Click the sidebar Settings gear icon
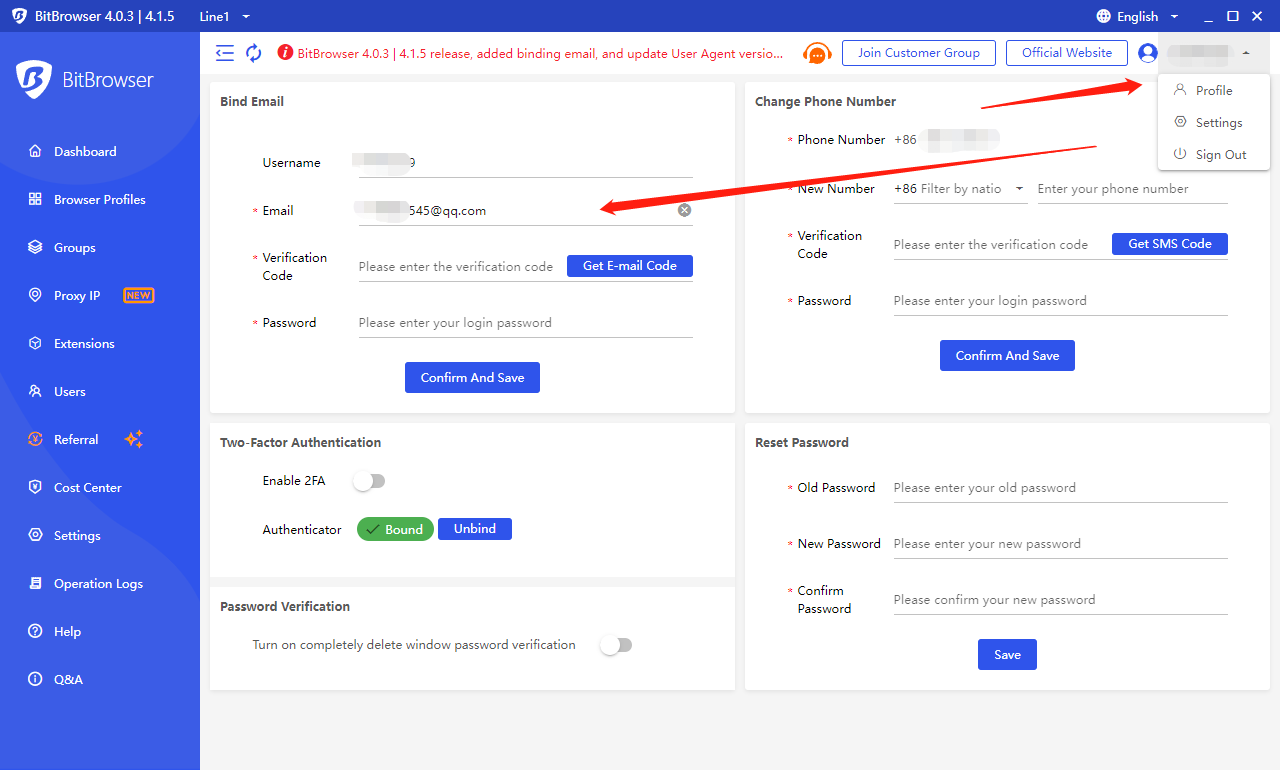Viewport: 1280px width, 770px height. pyautogui.click(x=35, y=536)
